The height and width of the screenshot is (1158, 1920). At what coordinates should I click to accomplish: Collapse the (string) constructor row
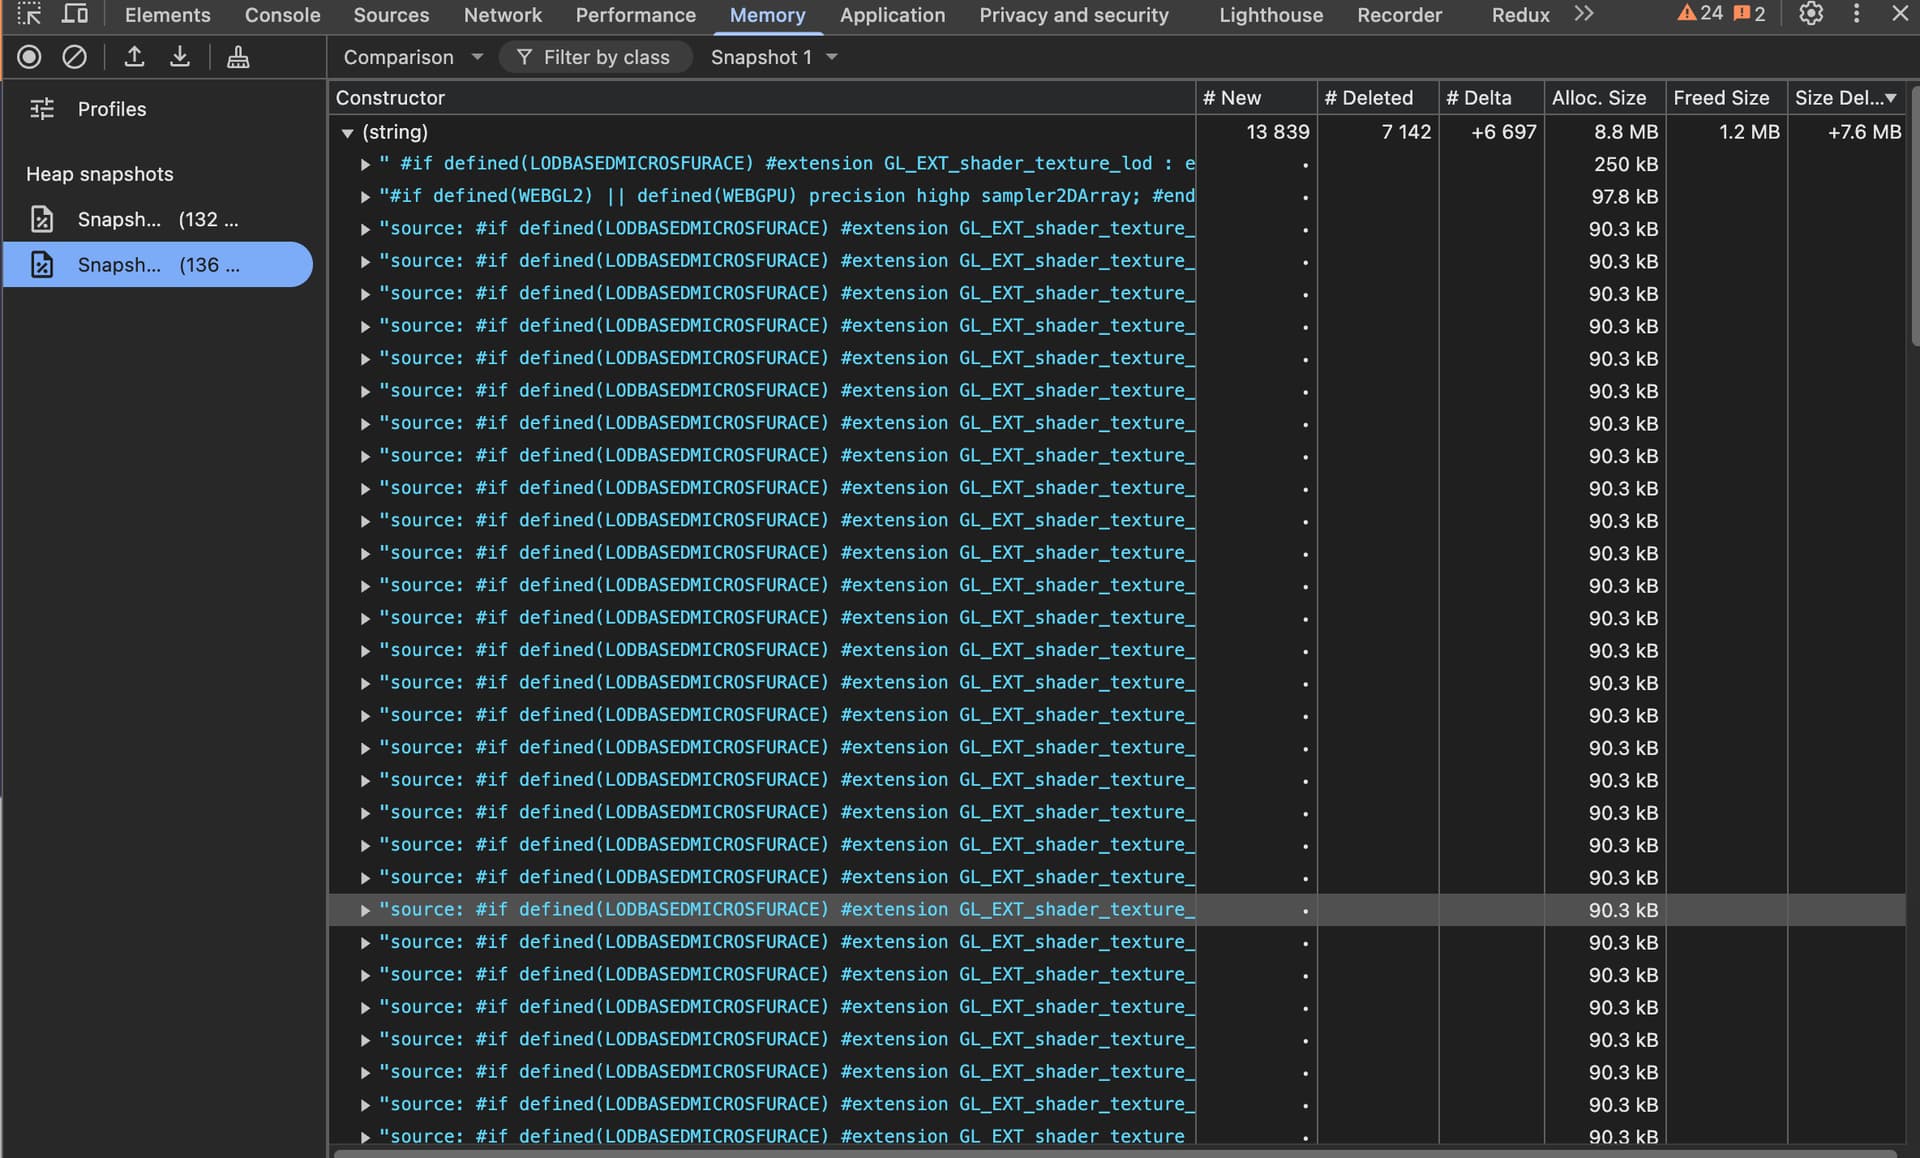347,132
